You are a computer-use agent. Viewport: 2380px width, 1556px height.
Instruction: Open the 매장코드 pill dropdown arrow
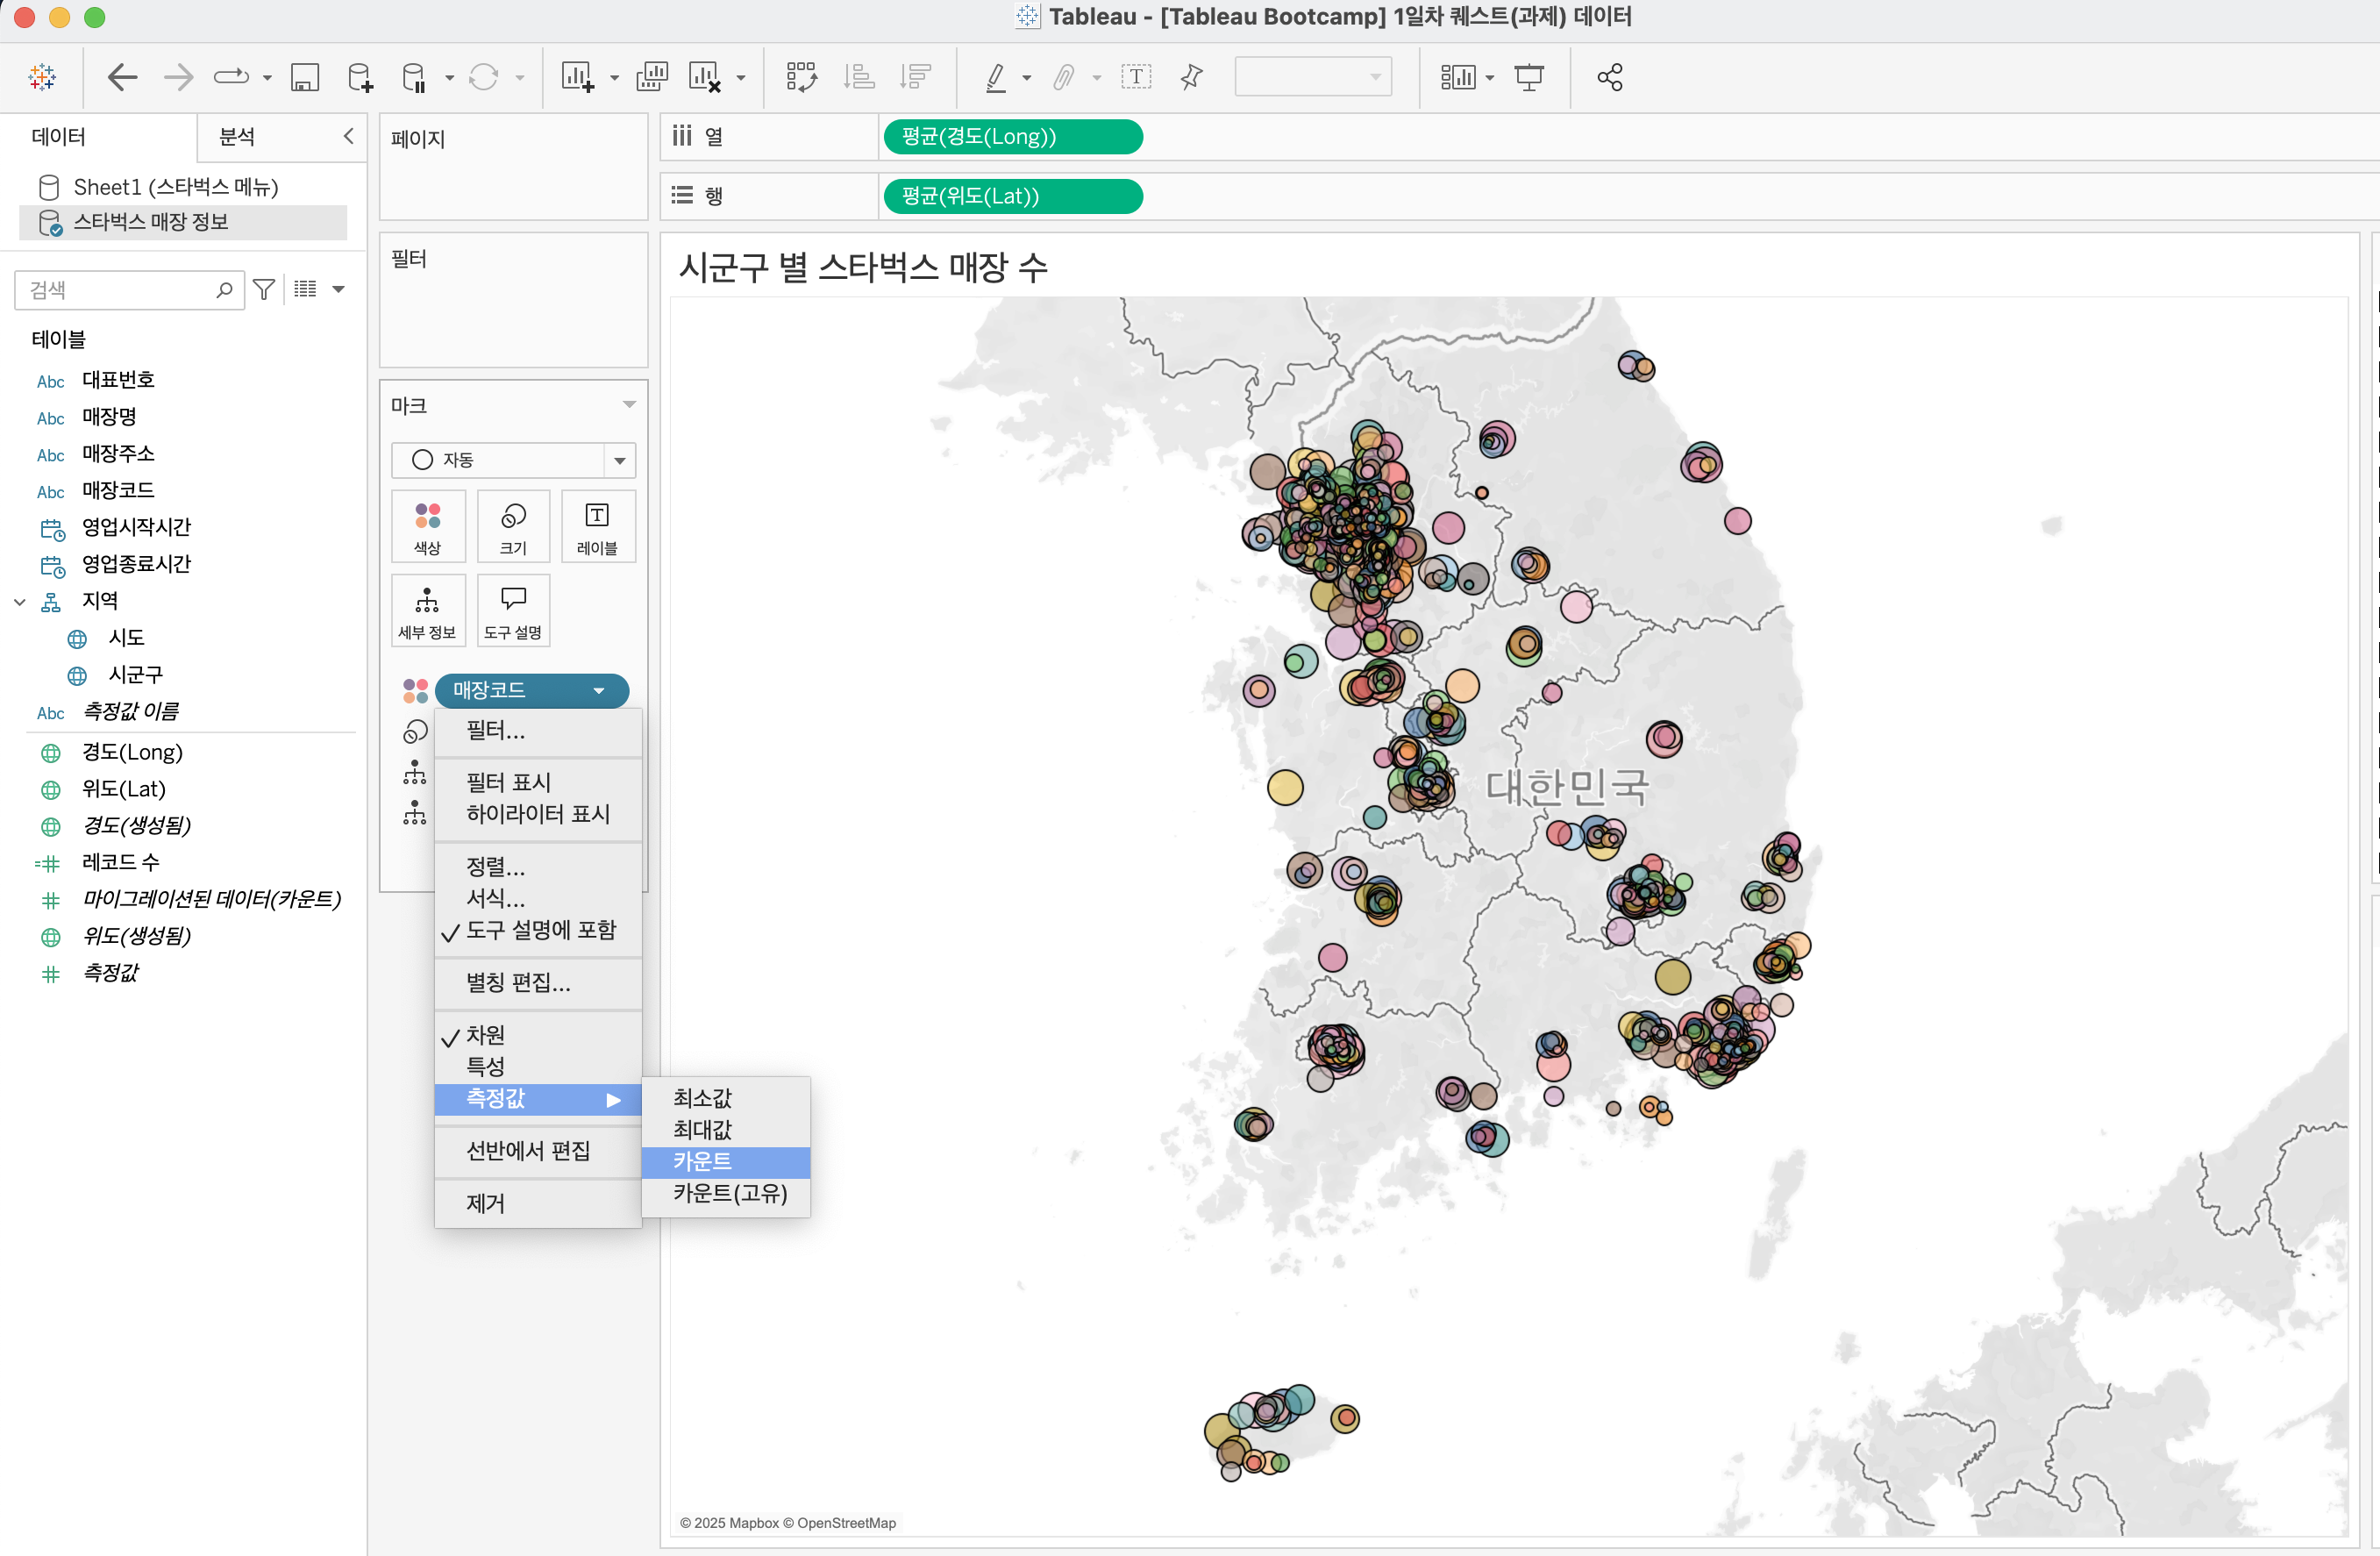coord(598,690)
